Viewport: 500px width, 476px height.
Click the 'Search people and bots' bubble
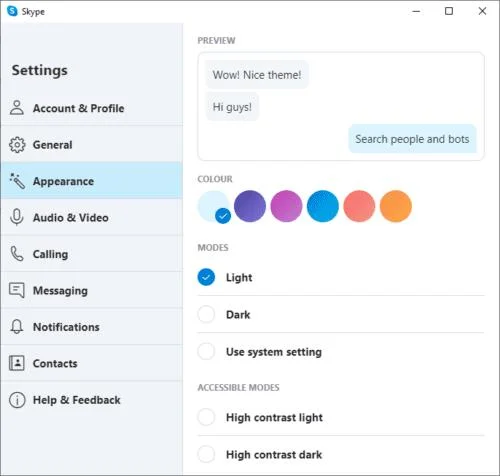[412, 139]
